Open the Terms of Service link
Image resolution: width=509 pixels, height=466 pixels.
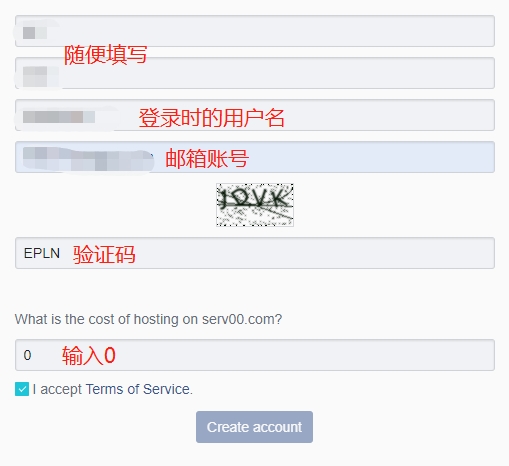pyautogui.click(x=139, y=389)
